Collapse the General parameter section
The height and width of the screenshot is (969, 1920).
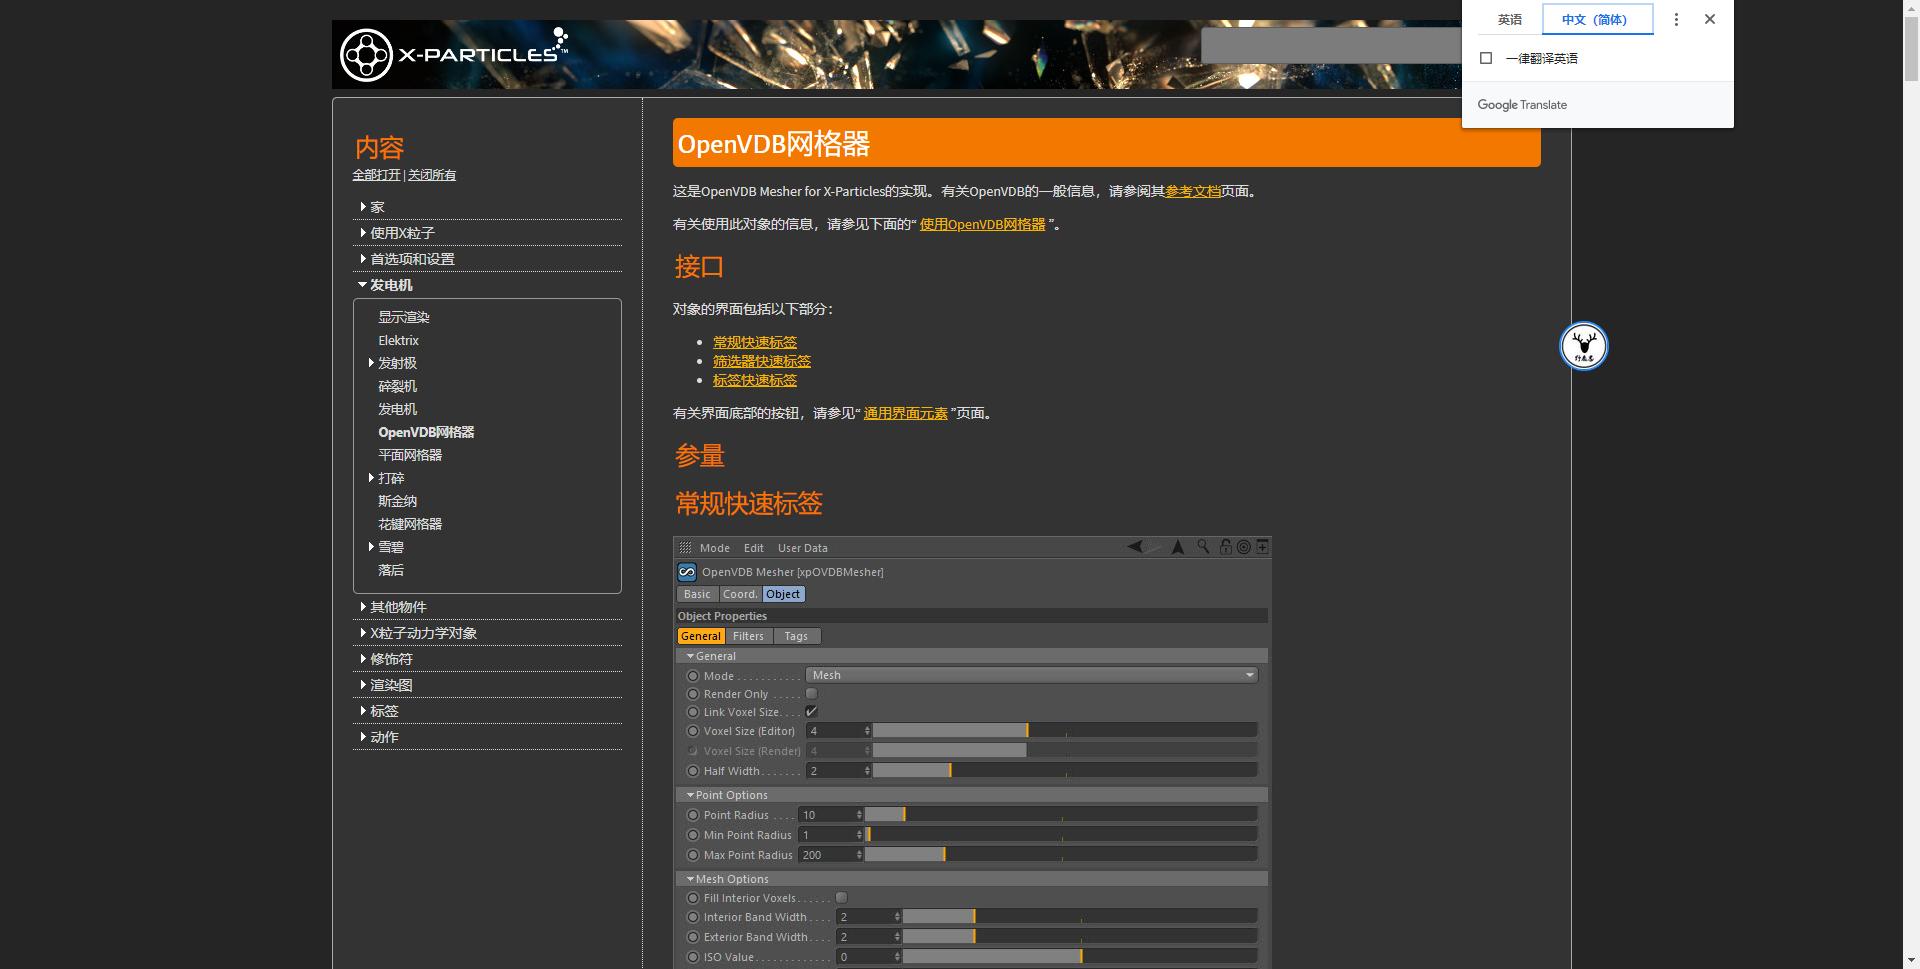690,656
